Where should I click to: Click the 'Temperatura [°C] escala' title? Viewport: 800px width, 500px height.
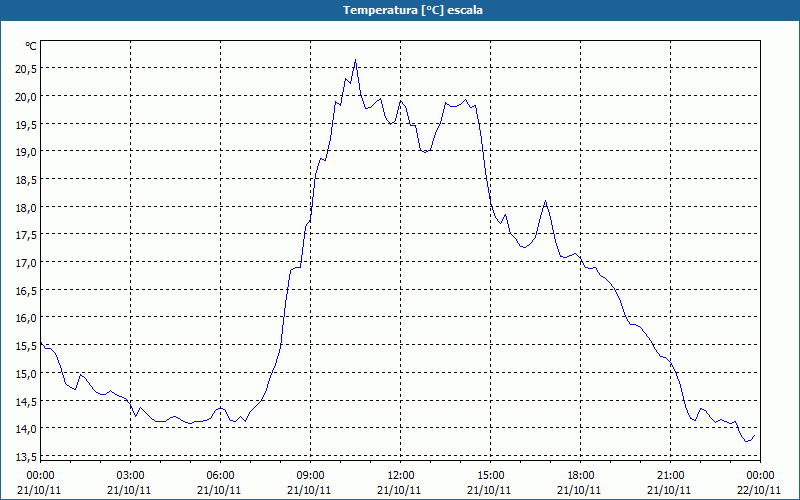[x=413, y=10]
